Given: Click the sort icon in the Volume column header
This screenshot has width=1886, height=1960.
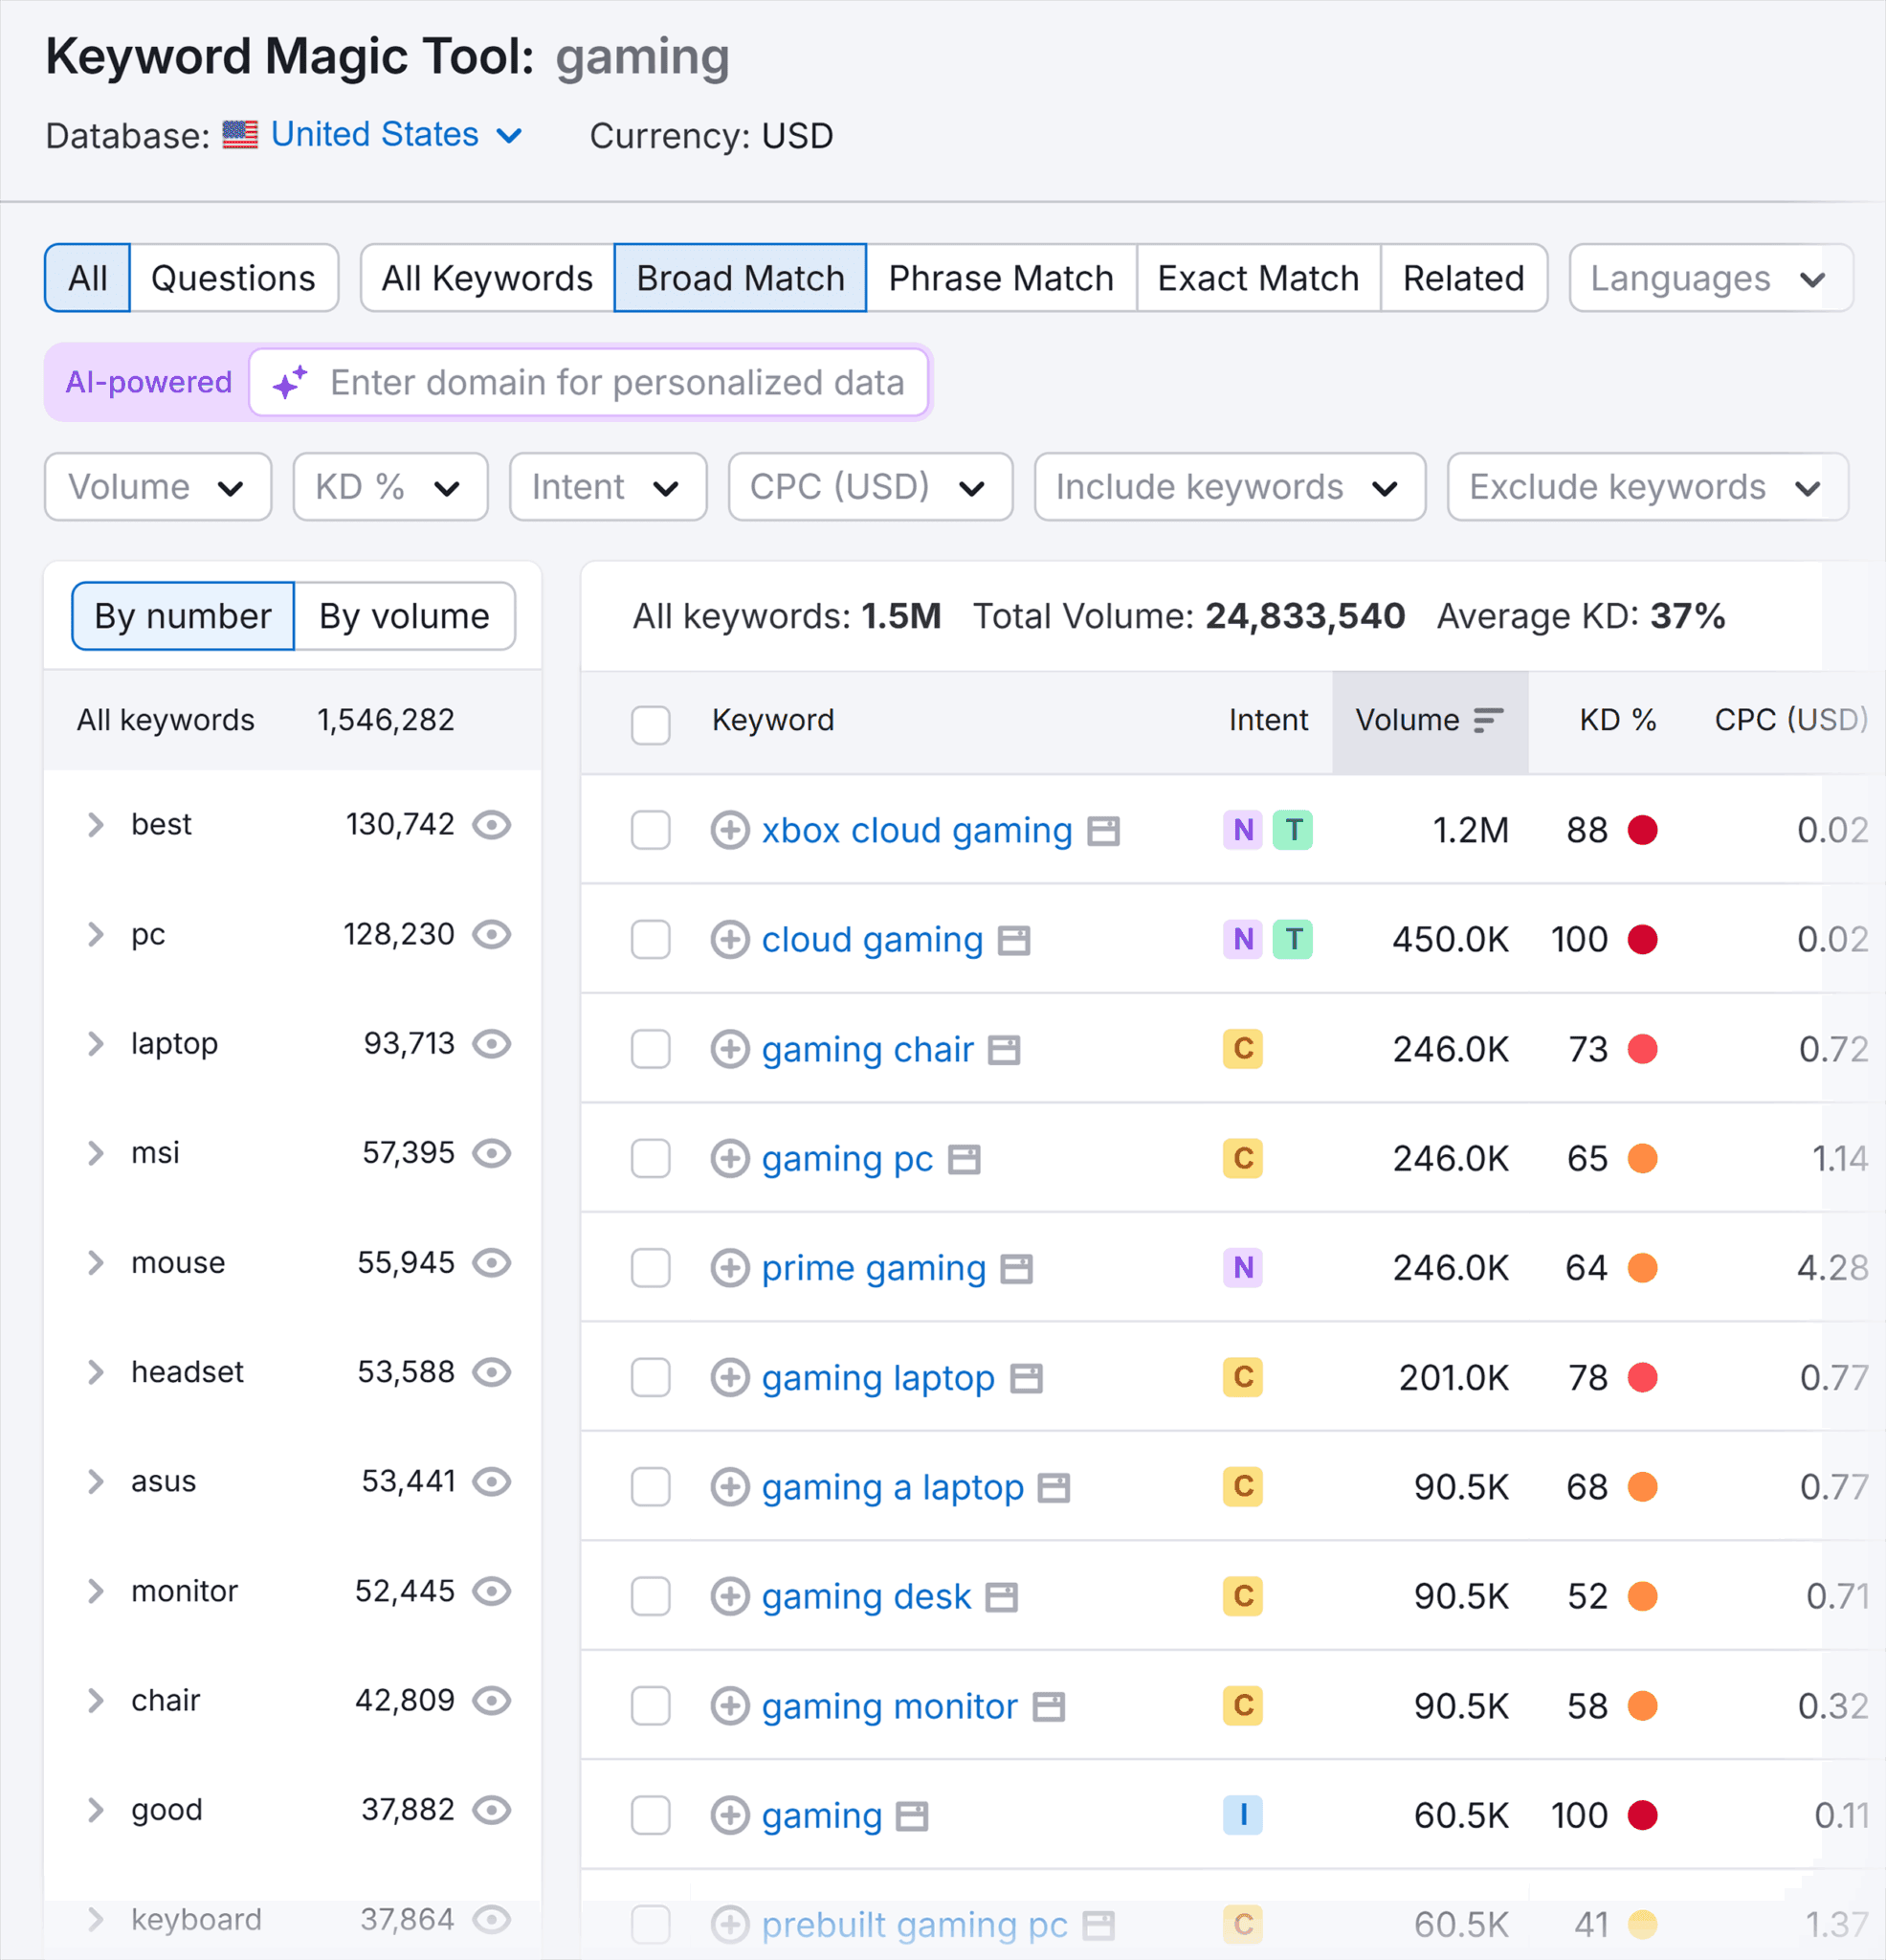Looking at the screenshot, I should [x=1489, y=718].
